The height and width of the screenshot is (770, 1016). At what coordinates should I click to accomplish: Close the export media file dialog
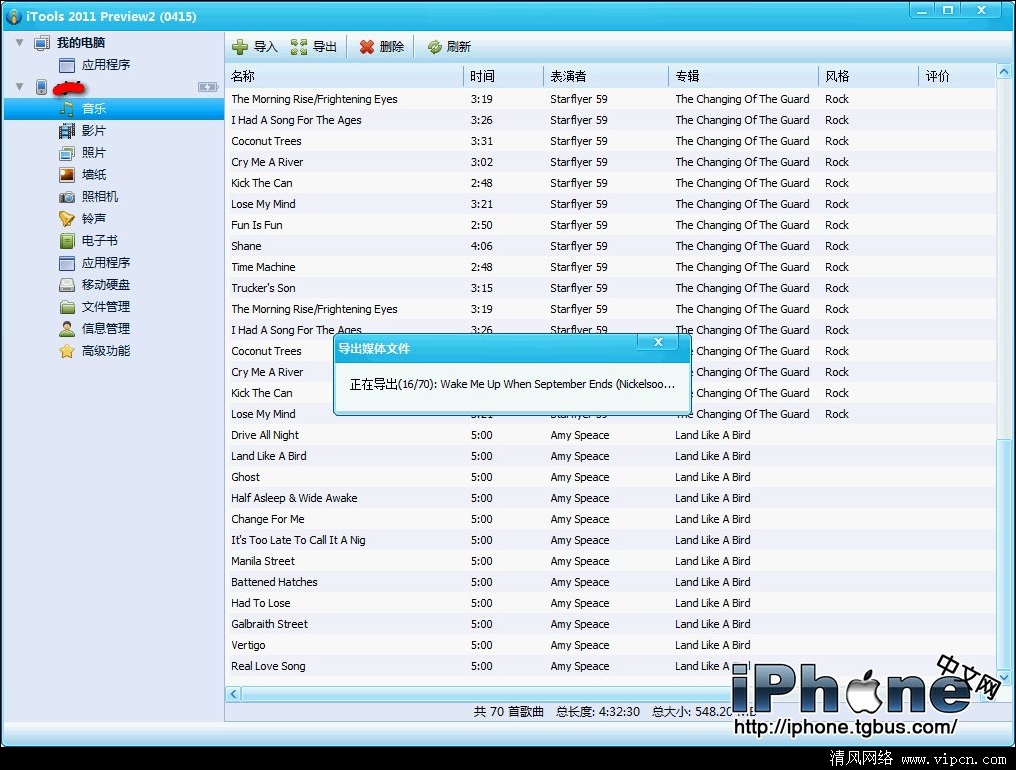(658, 342)
